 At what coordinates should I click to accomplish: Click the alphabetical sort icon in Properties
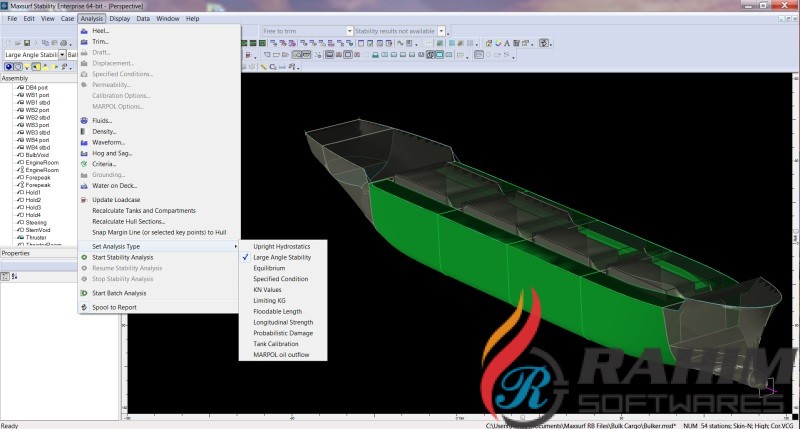pyautogui.click(x=14, y=276)
